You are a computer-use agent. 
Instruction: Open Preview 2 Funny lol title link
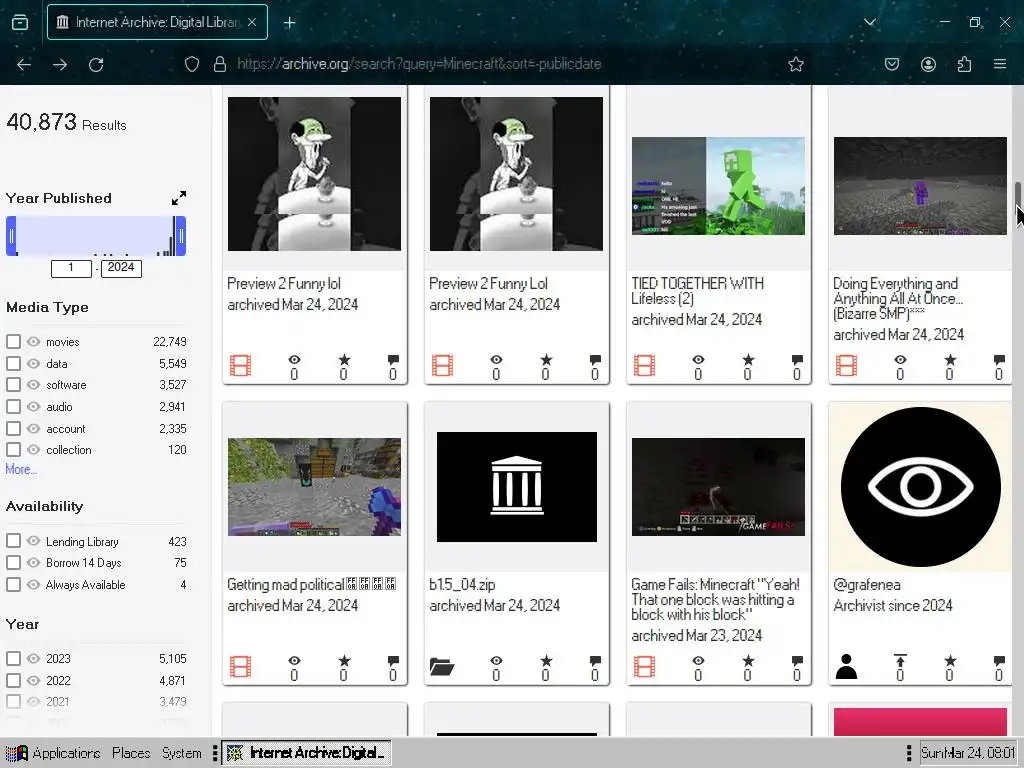pyautogui.click(x=283, y=283)
